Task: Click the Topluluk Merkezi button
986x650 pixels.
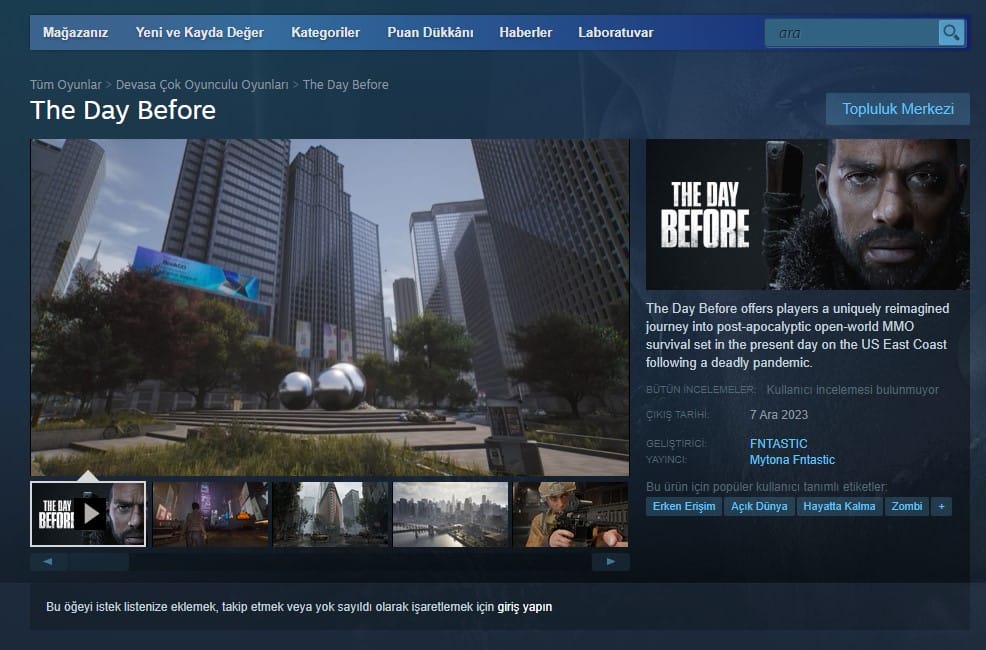Action: [x=897, y=109]
